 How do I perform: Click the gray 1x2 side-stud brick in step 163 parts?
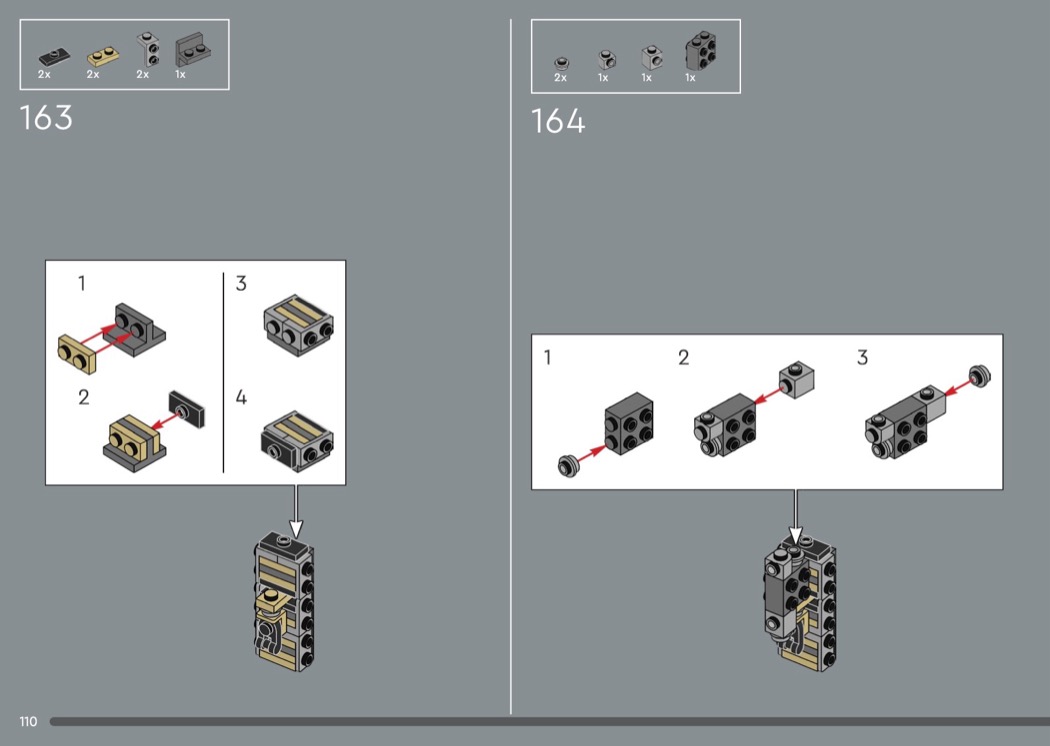pyautogui.click(x=148, y=50)
